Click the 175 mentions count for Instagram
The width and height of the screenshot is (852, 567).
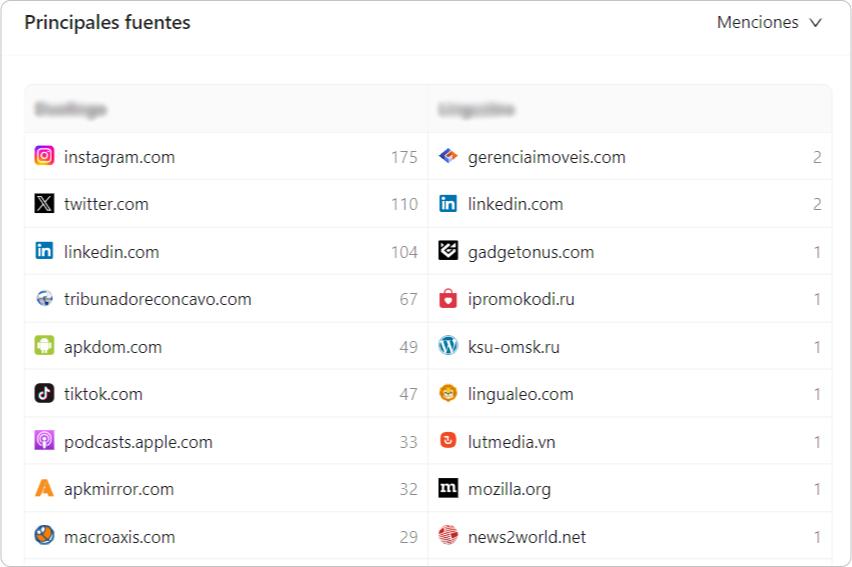(x=404, y=157)
